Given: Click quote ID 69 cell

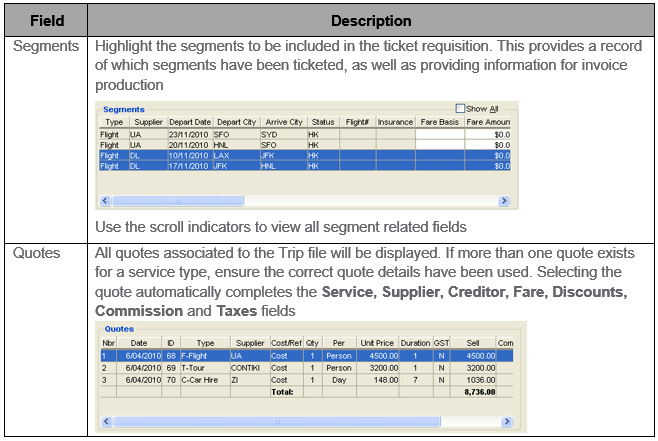Looking at the screenshot, I should [171, 368].
